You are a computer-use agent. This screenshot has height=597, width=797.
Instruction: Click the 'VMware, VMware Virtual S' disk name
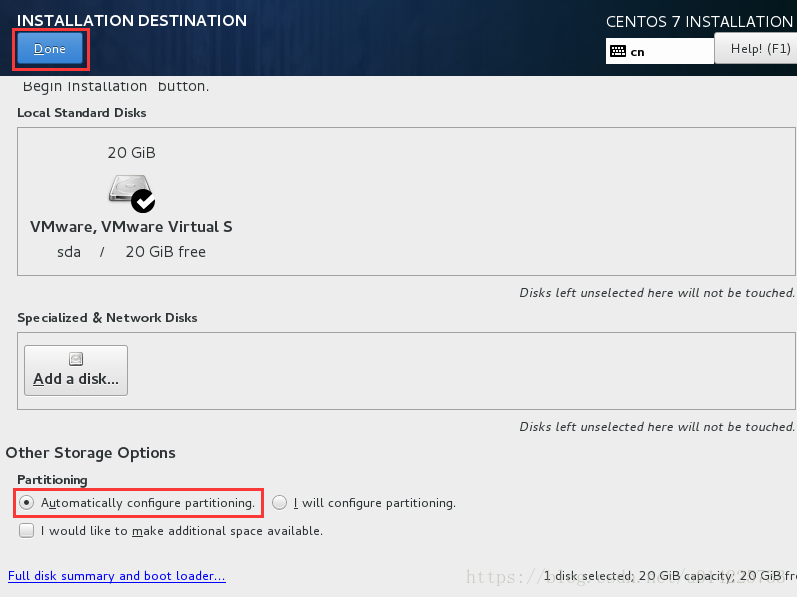tap(131, 227)
